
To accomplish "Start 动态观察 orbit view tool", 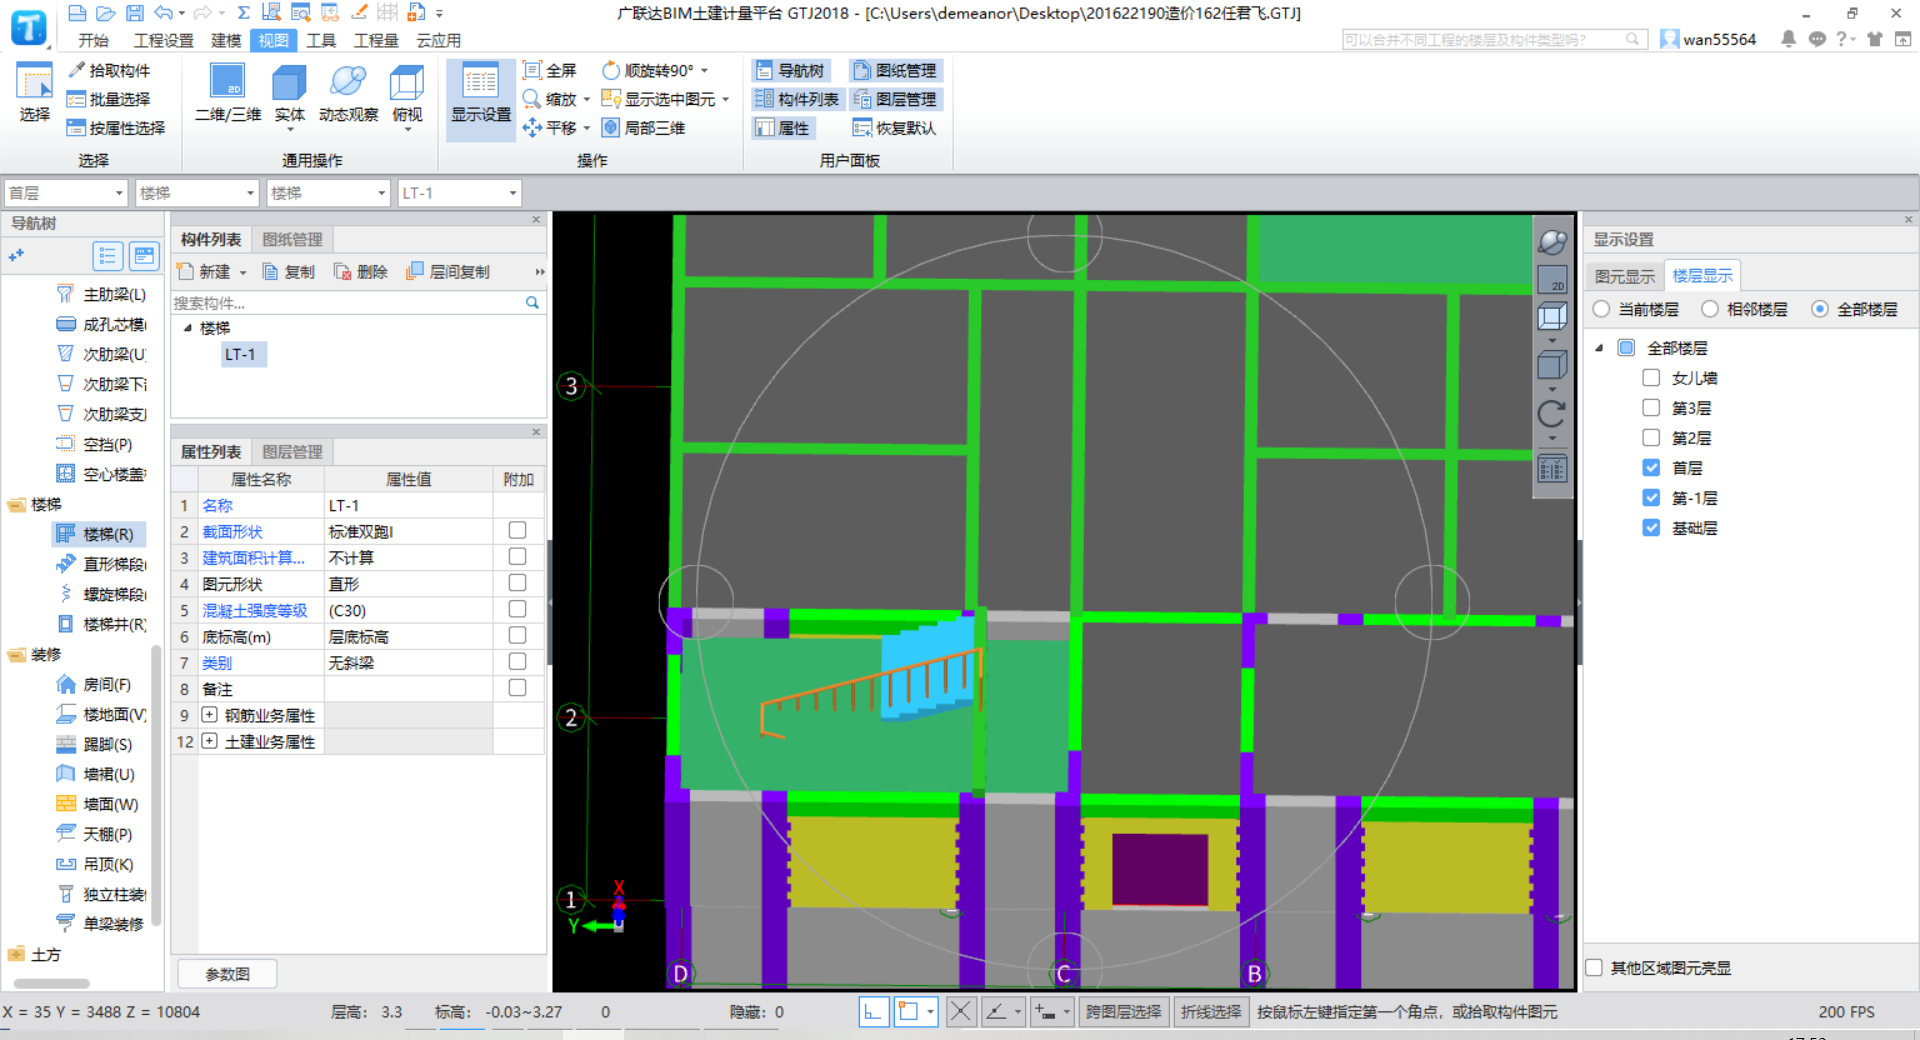I will point(348,93).
